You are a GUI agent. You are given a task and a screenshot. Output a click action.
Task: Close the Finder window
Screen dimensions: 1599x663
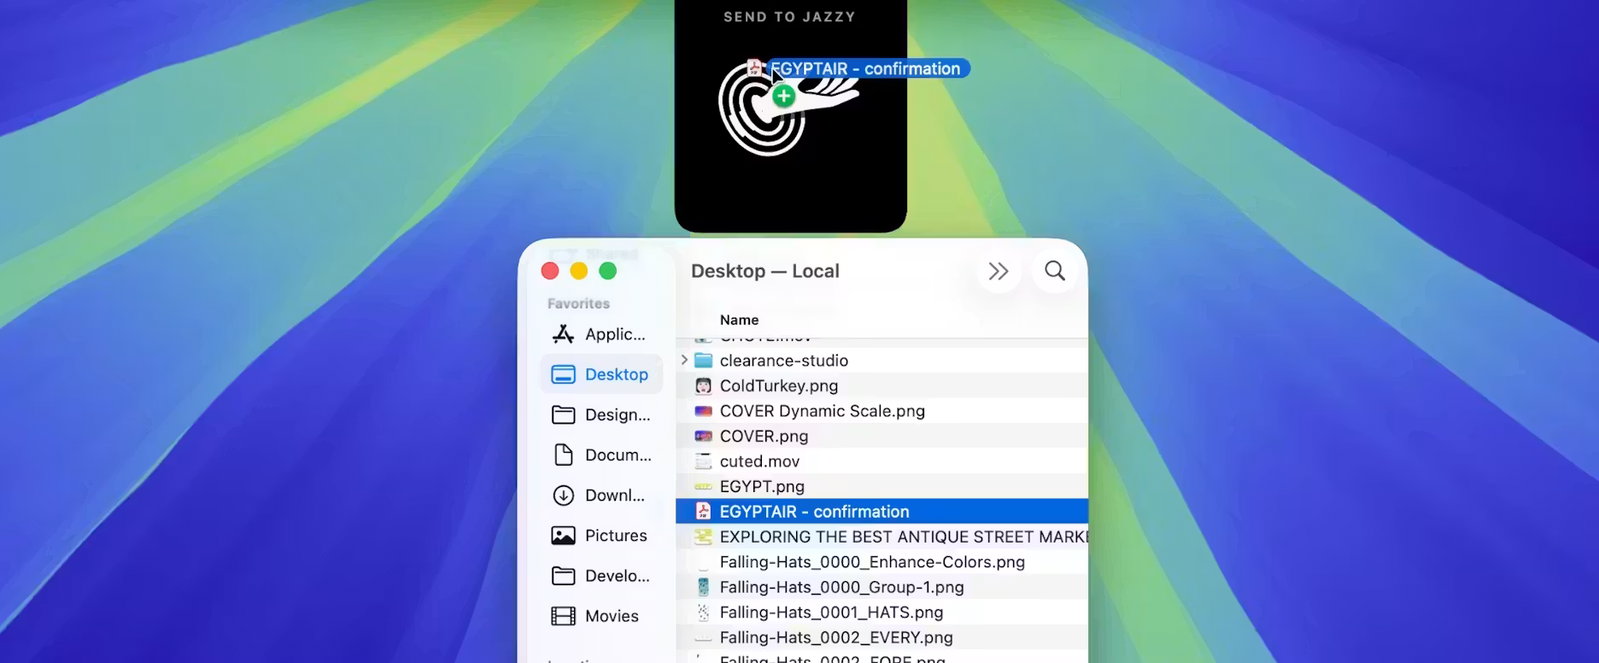550,271
